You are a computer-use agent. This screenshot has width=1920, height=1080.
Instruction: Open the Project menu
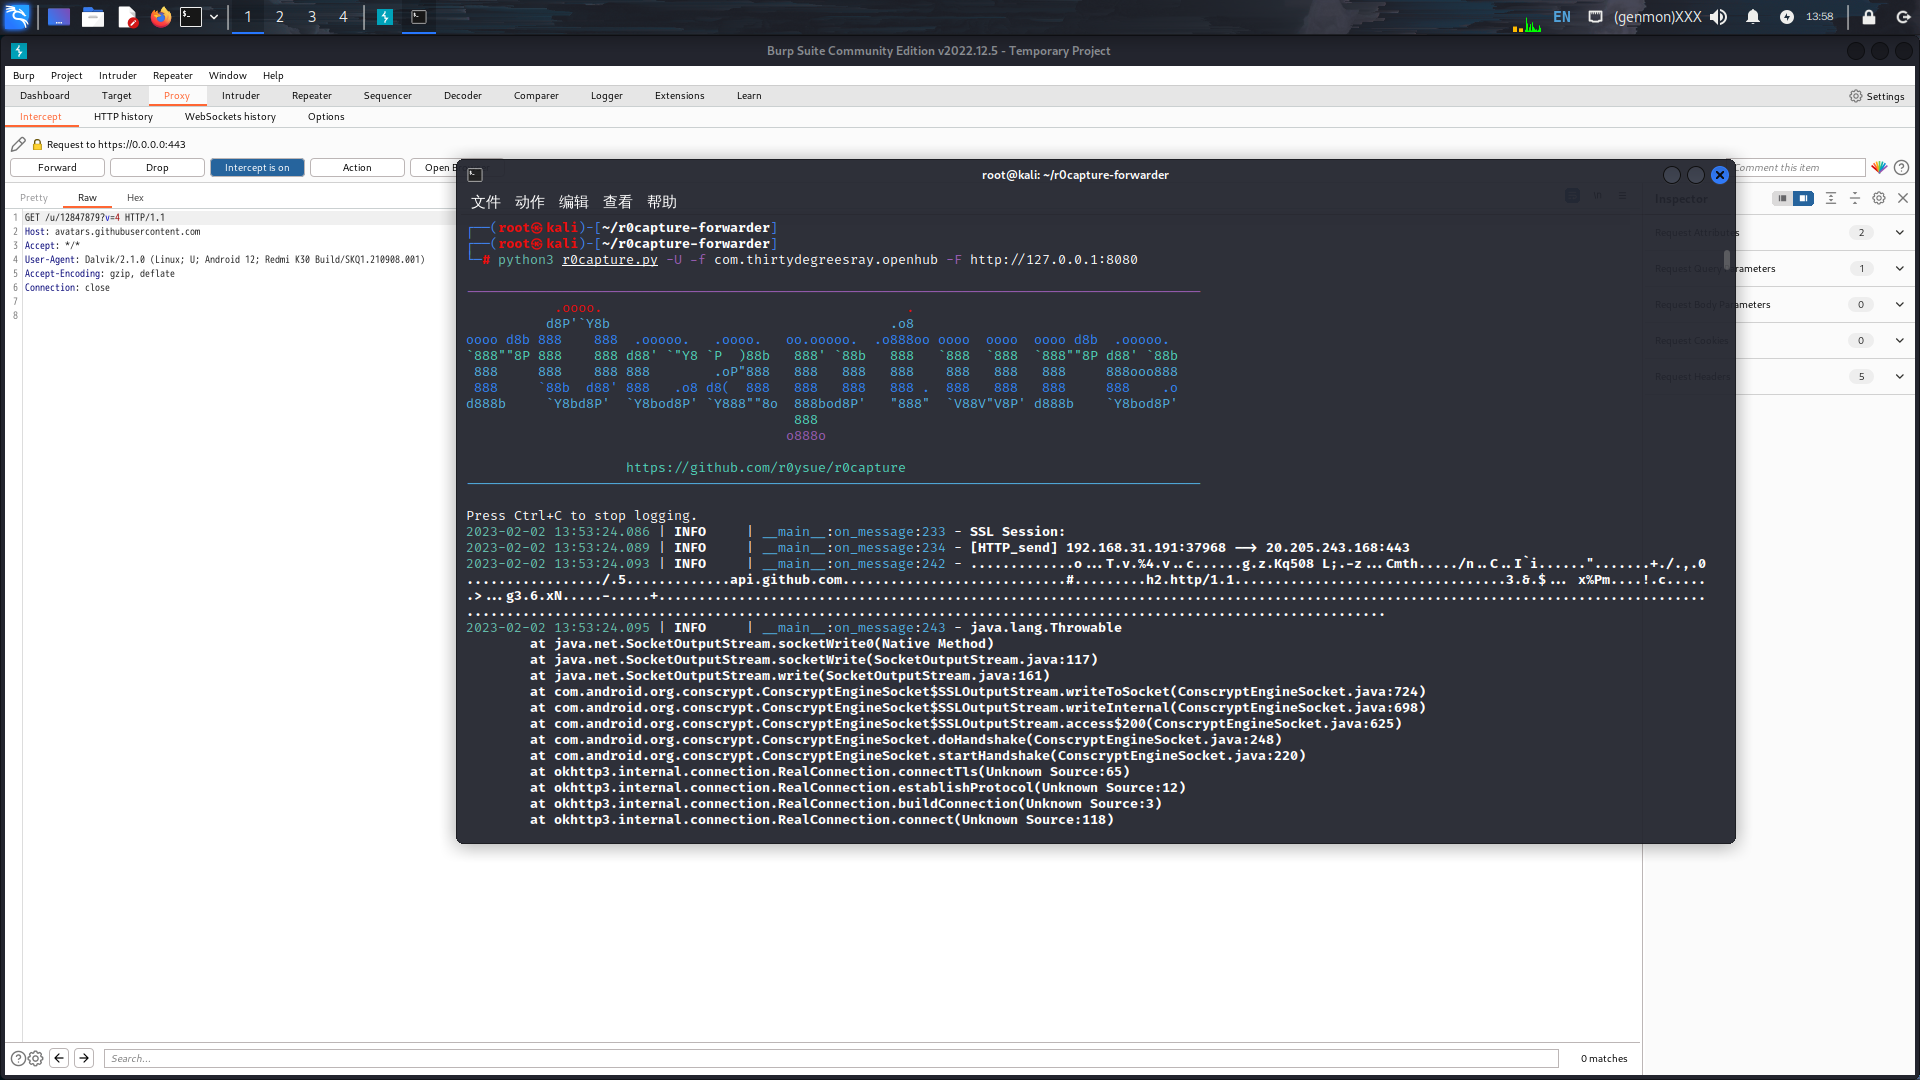[x=67, y=75]
